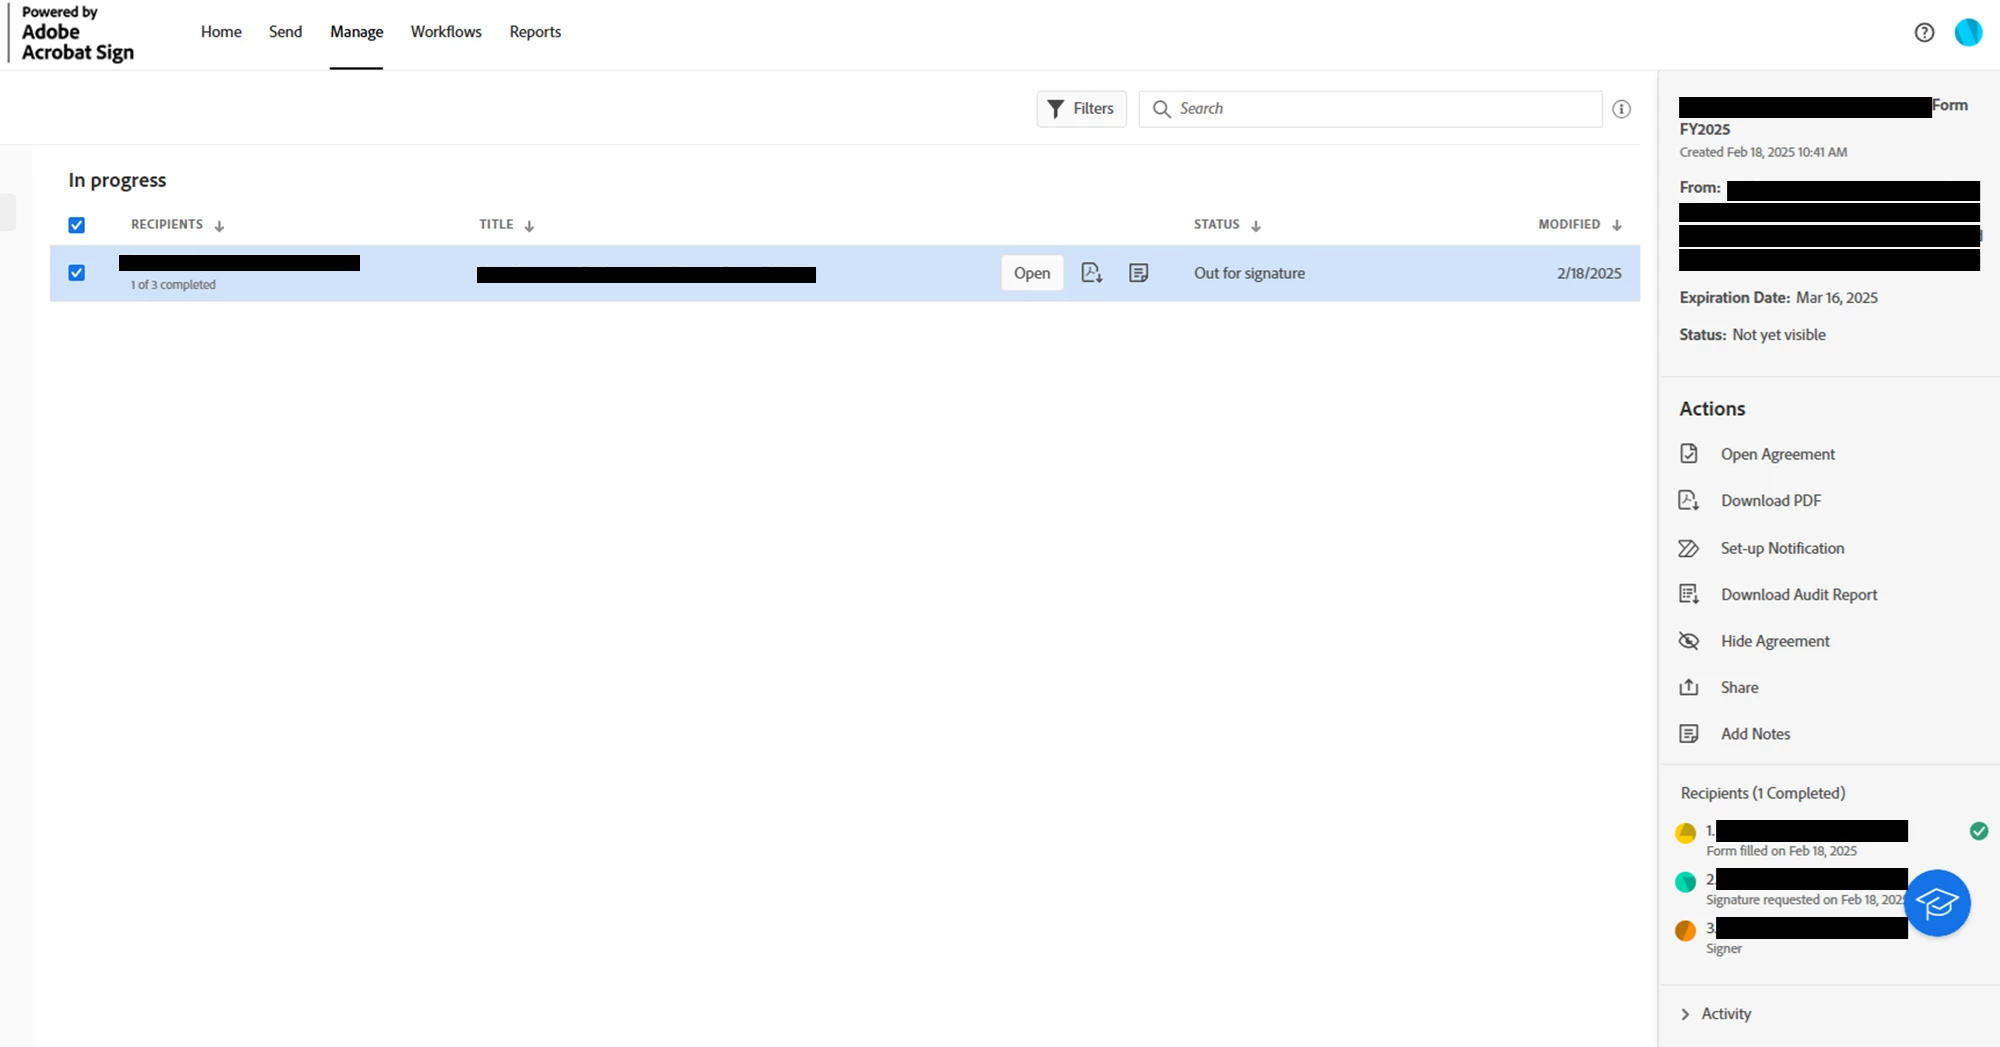Click into the Search input field
The image size is (2000, 1047).
(x=1370, y=109)
